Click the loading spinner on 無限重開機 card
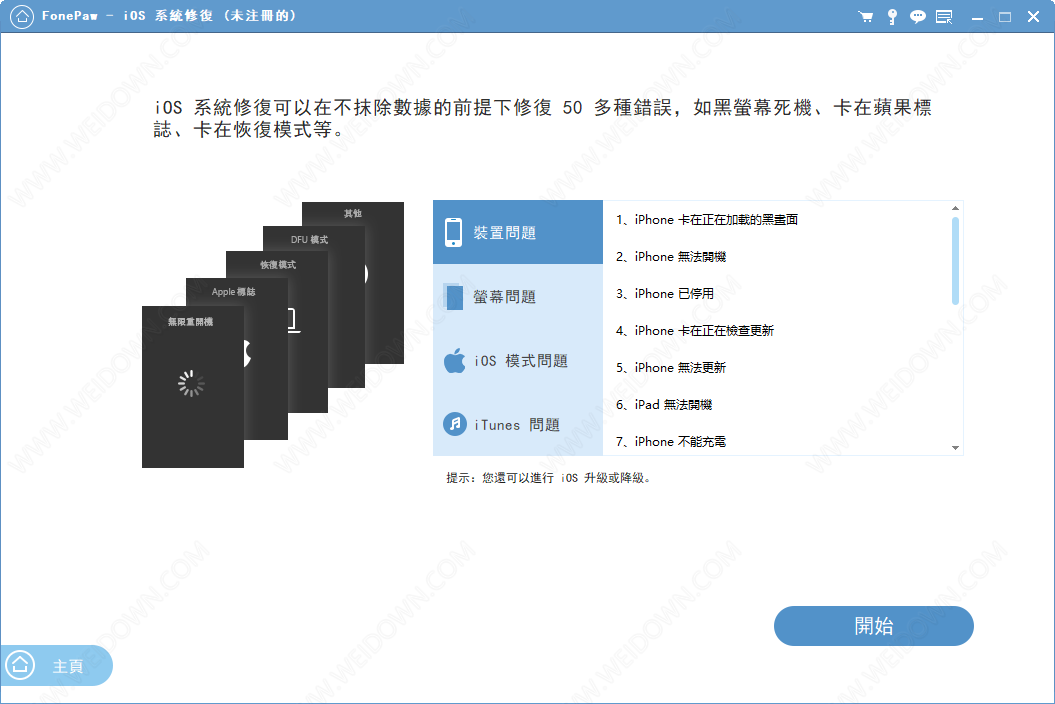This screenshot has width=1055, height=704. (x=191, y=384)
